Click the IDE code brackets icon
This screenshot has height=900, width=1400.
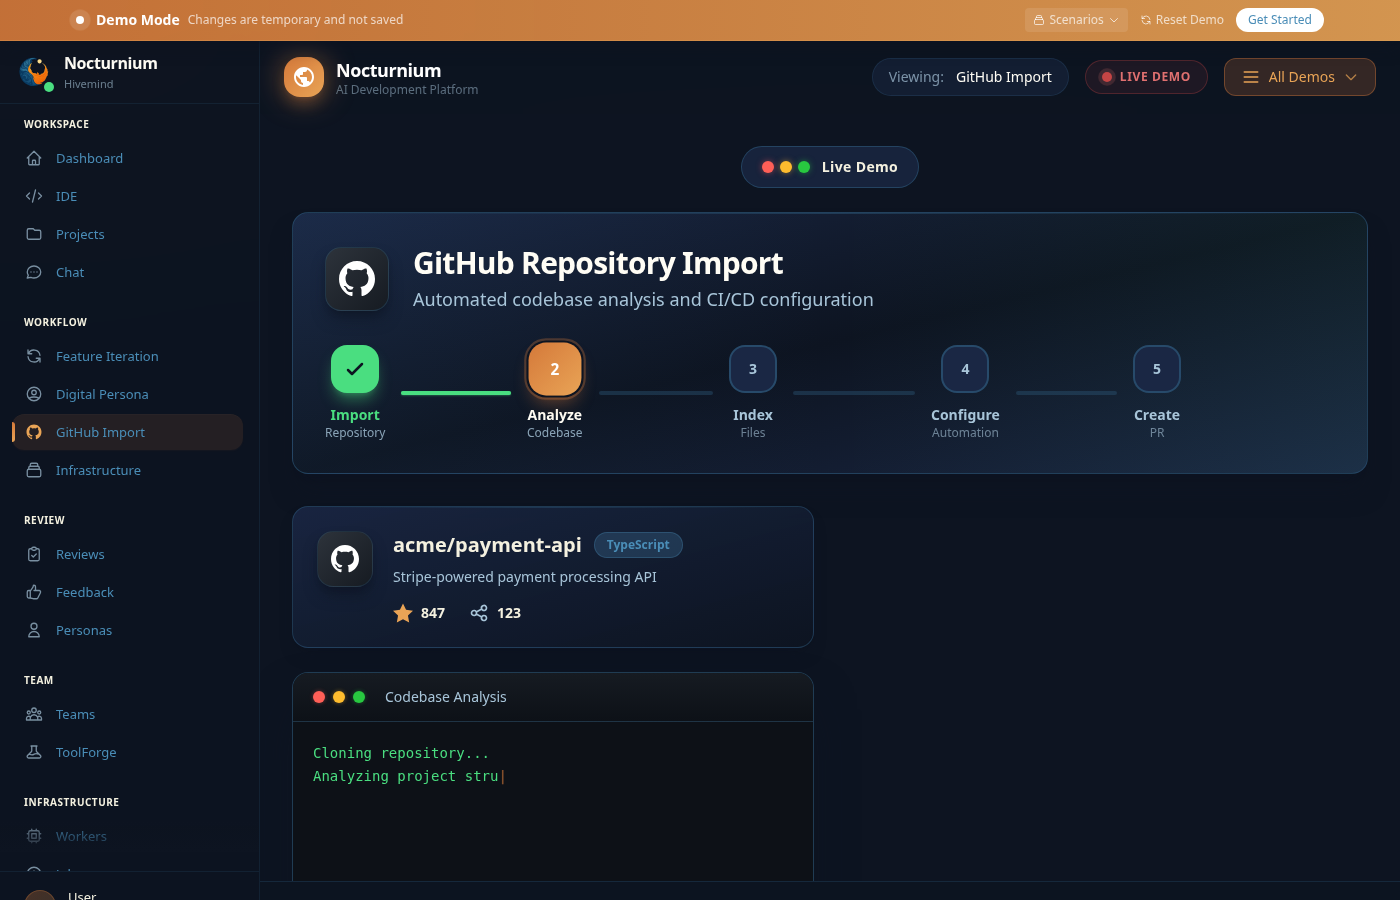(x=34, y=196)
